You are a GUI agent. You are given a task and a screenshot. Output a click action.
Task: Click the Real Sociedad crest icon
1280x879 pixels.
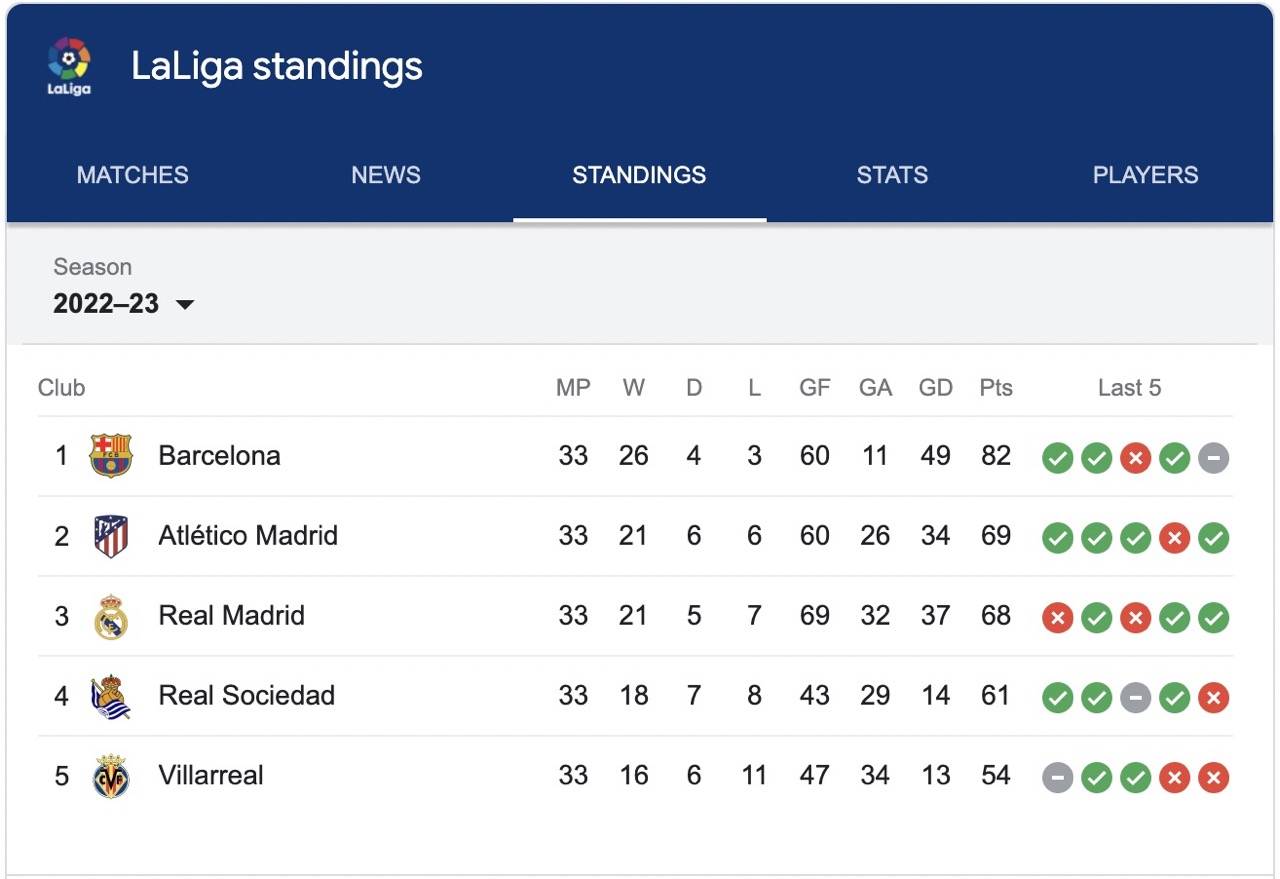111,696
